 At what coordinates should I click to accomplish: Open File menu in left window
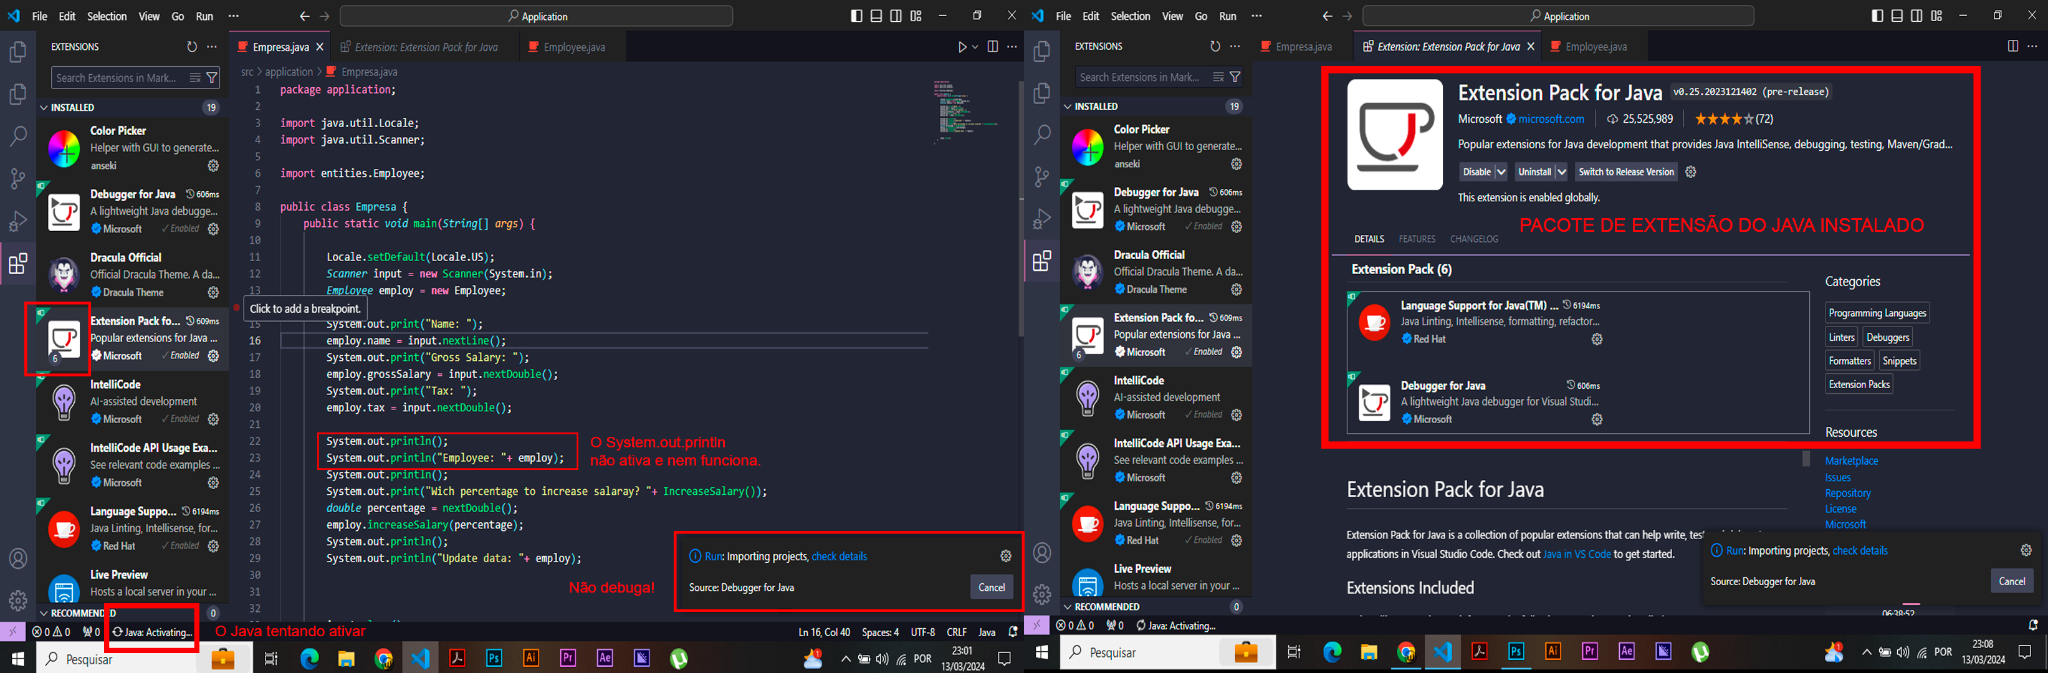39,16
